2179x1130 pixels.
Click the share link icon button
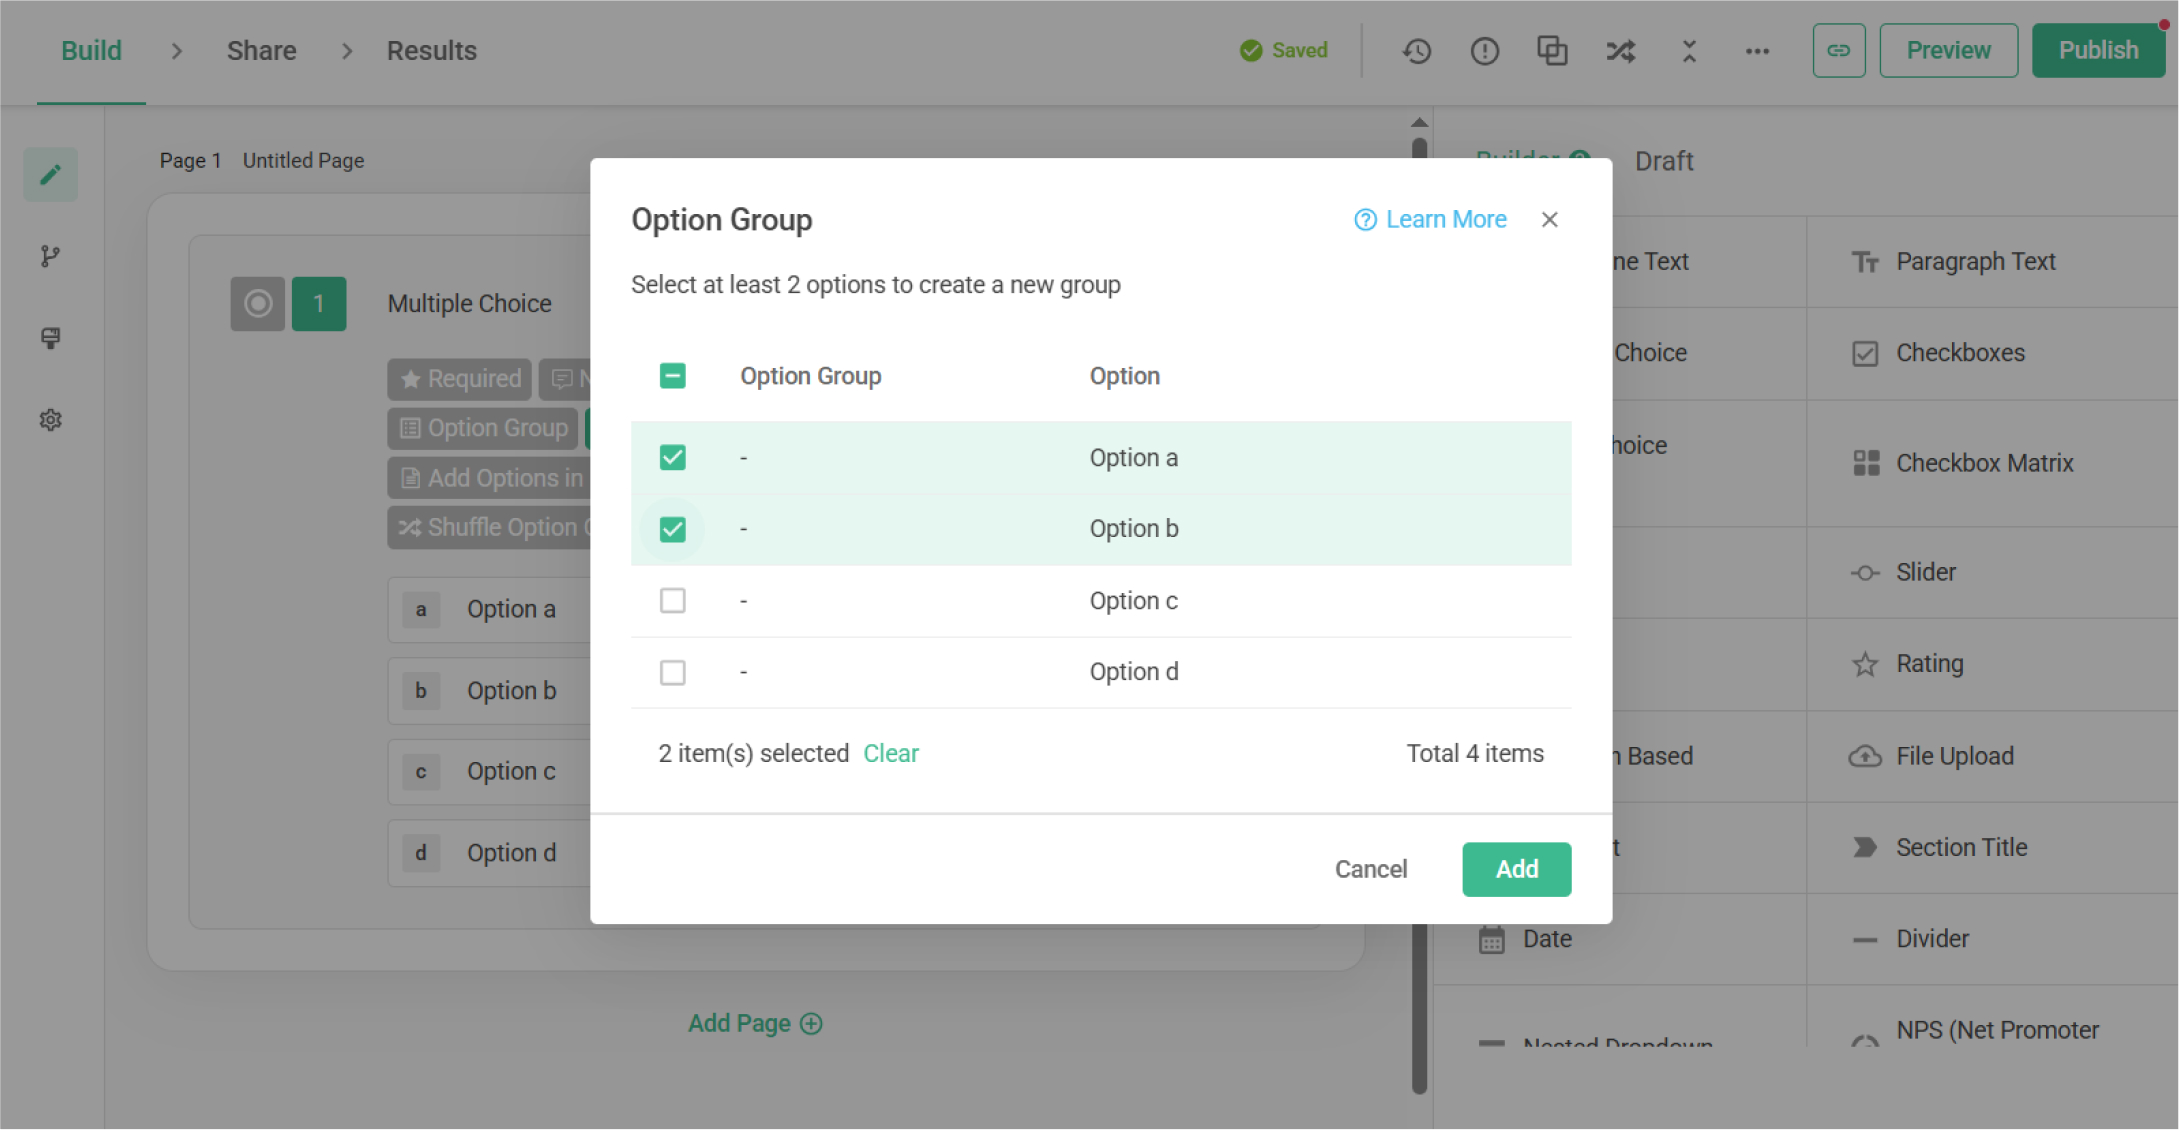tap(1838, 50)
